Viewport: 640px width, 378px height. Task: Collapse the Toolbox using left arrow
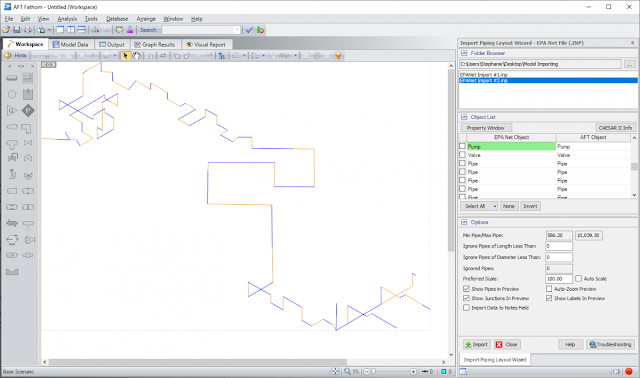point(10,66)
